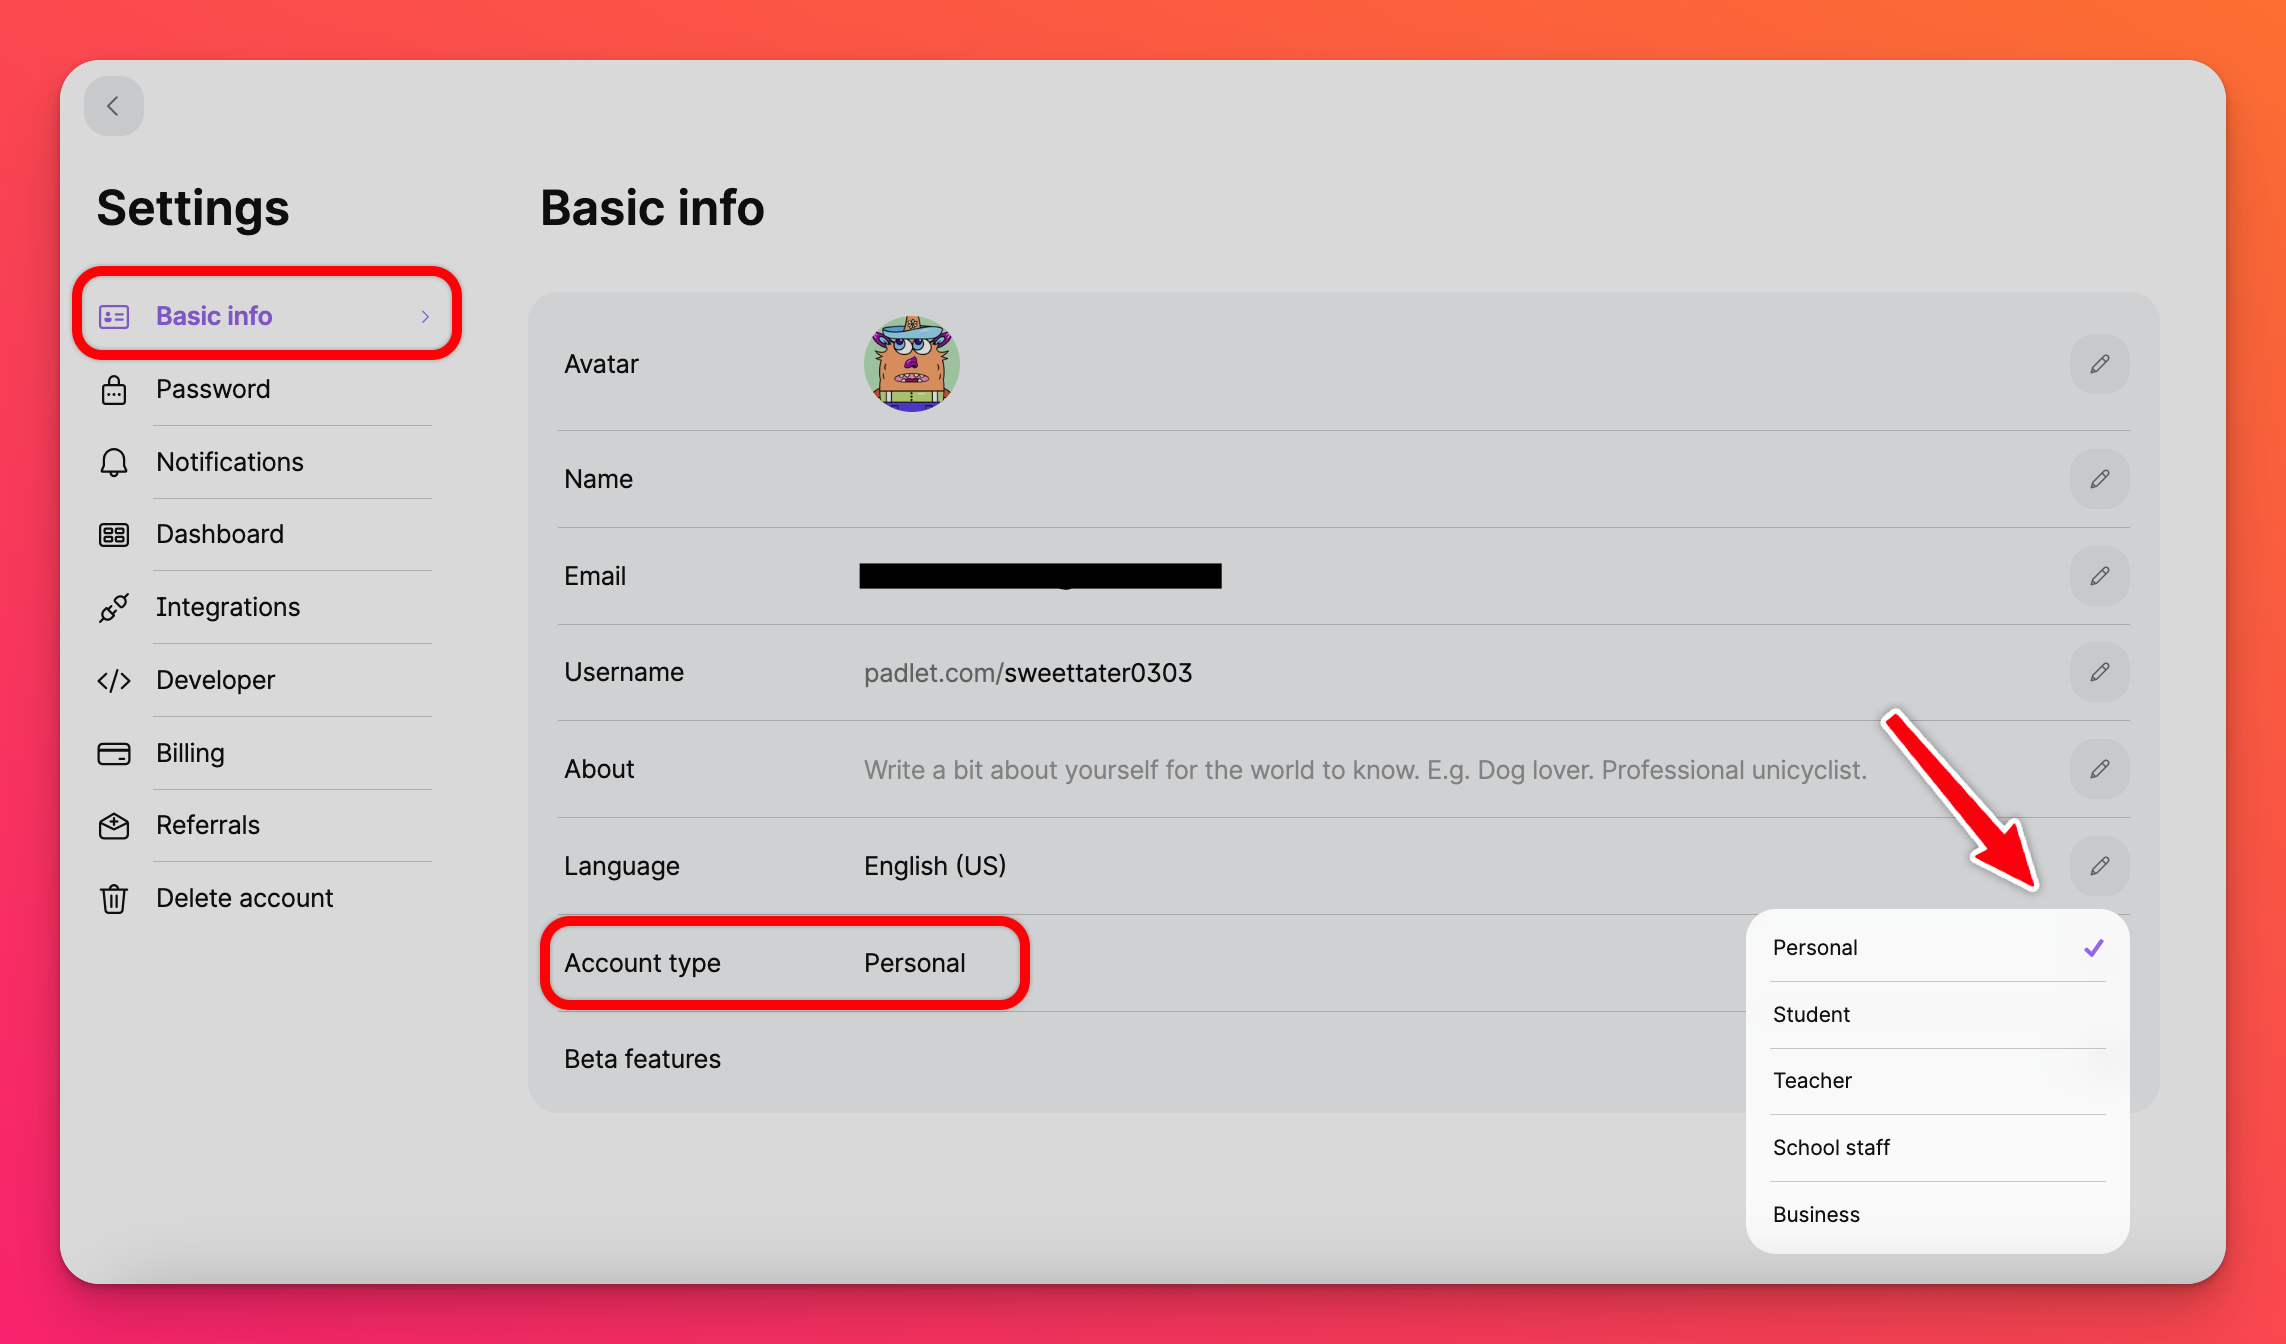Screen dimensions: 2286x1344
Task: Open the Billing settings page
Action: pos(190,753)
